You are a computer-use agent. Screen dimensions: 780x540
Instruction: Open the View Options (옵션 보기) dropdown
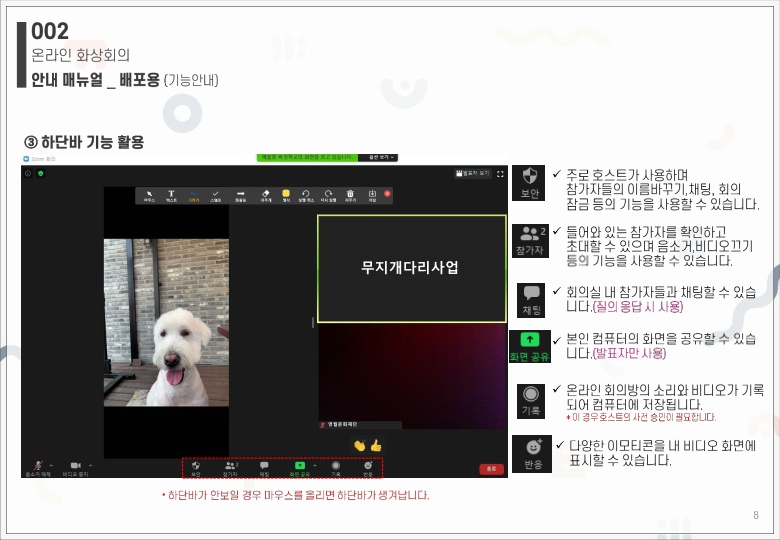(x=378, y=157)
